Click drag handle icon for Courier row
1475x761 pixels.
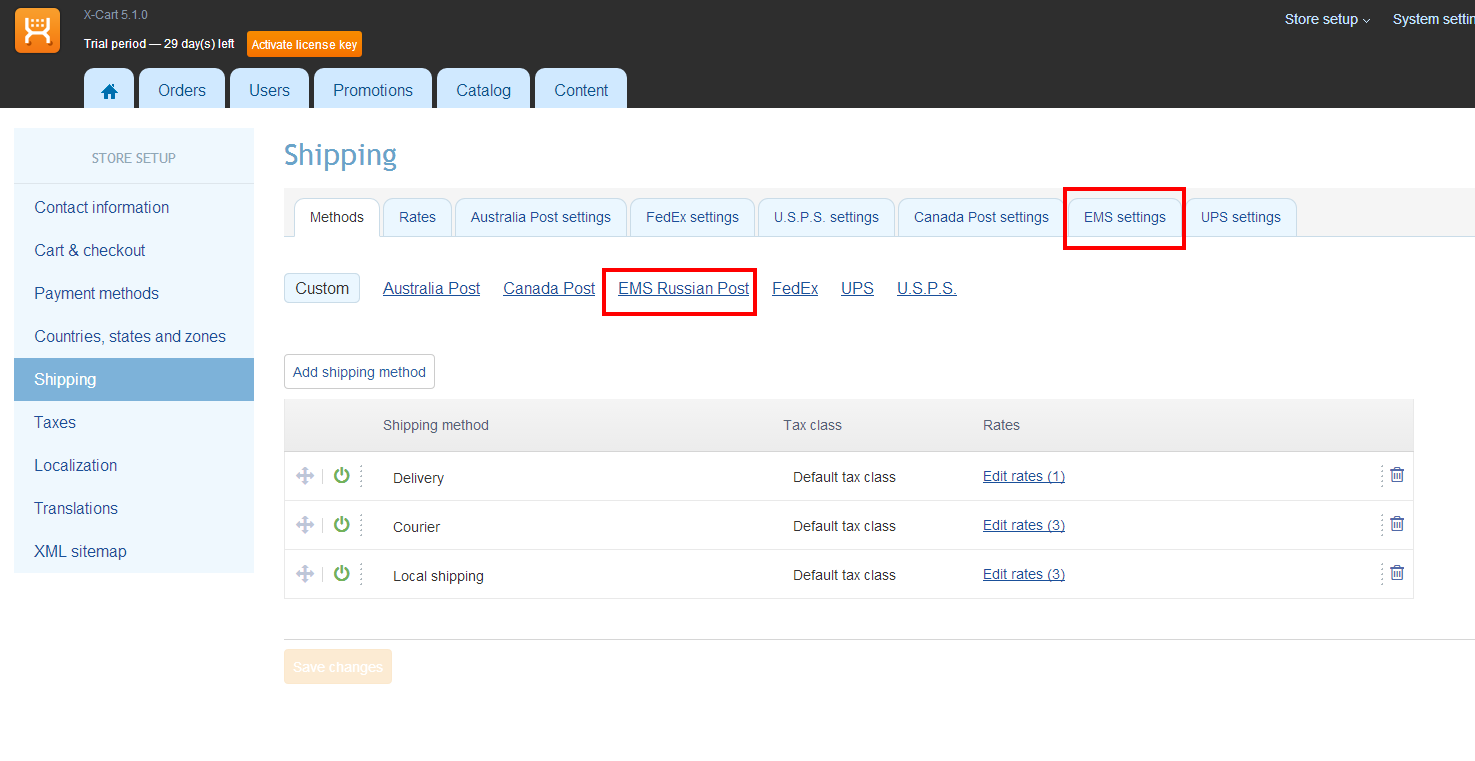click(x=305, y=525)
